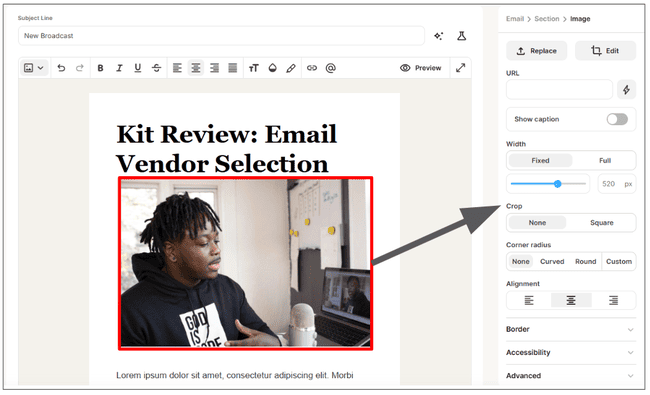This screenshot has height=395, width=650.
Task: Click the Replace image button
Action: (536, 51)
